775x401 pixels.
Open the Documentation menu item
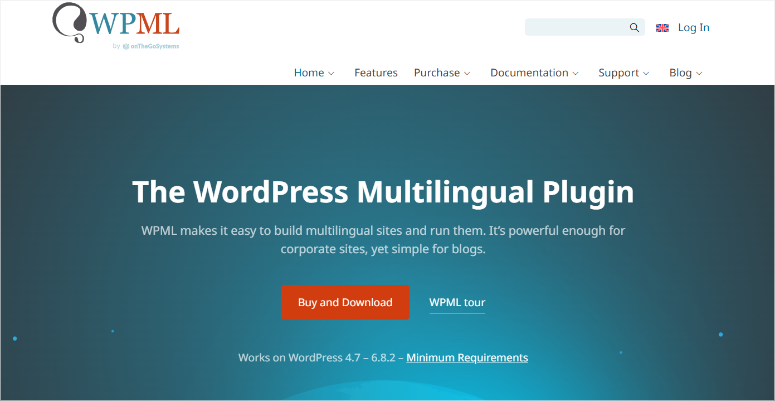(529, 73)
